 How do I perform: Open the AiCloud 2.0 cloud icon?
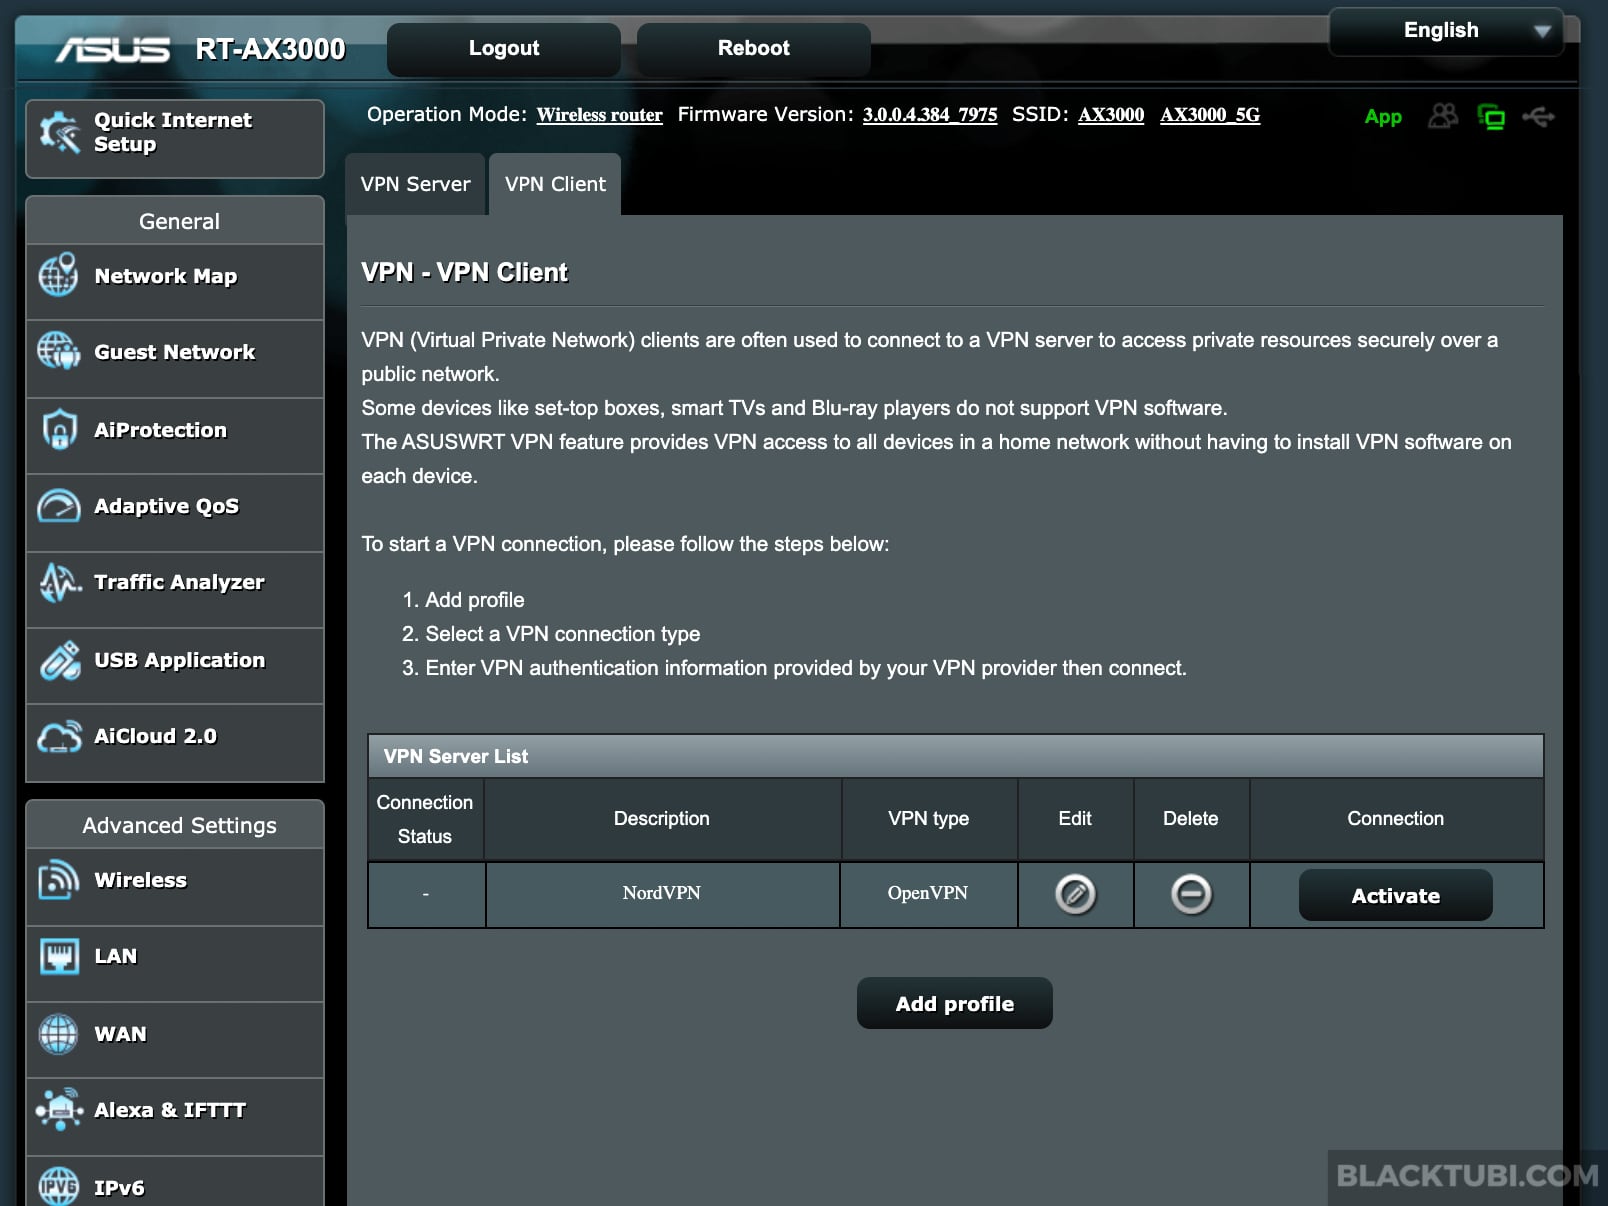[58, 737]
